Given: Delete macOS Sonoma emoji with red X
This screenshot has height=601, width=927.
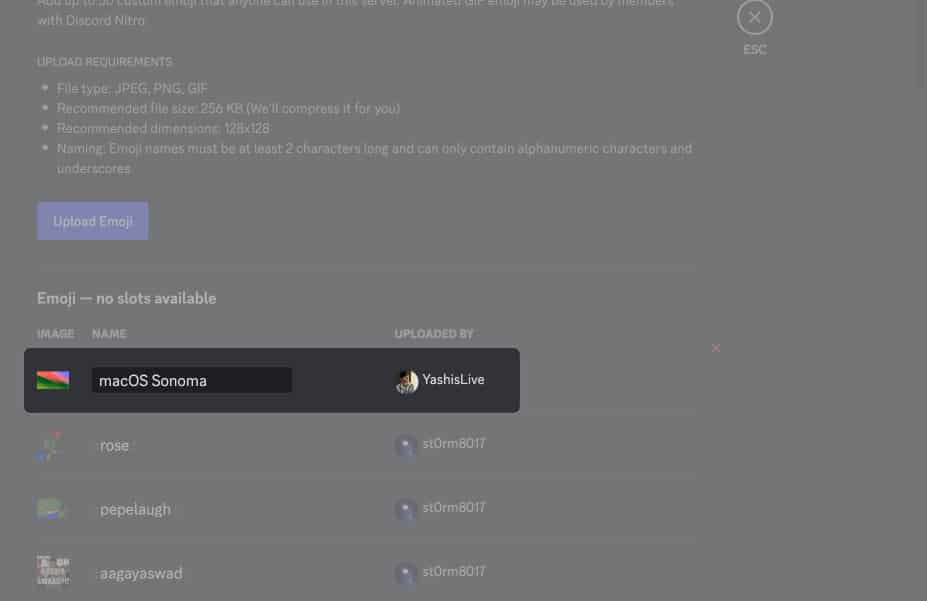Looking at the screenshot, I should [716, 348].
